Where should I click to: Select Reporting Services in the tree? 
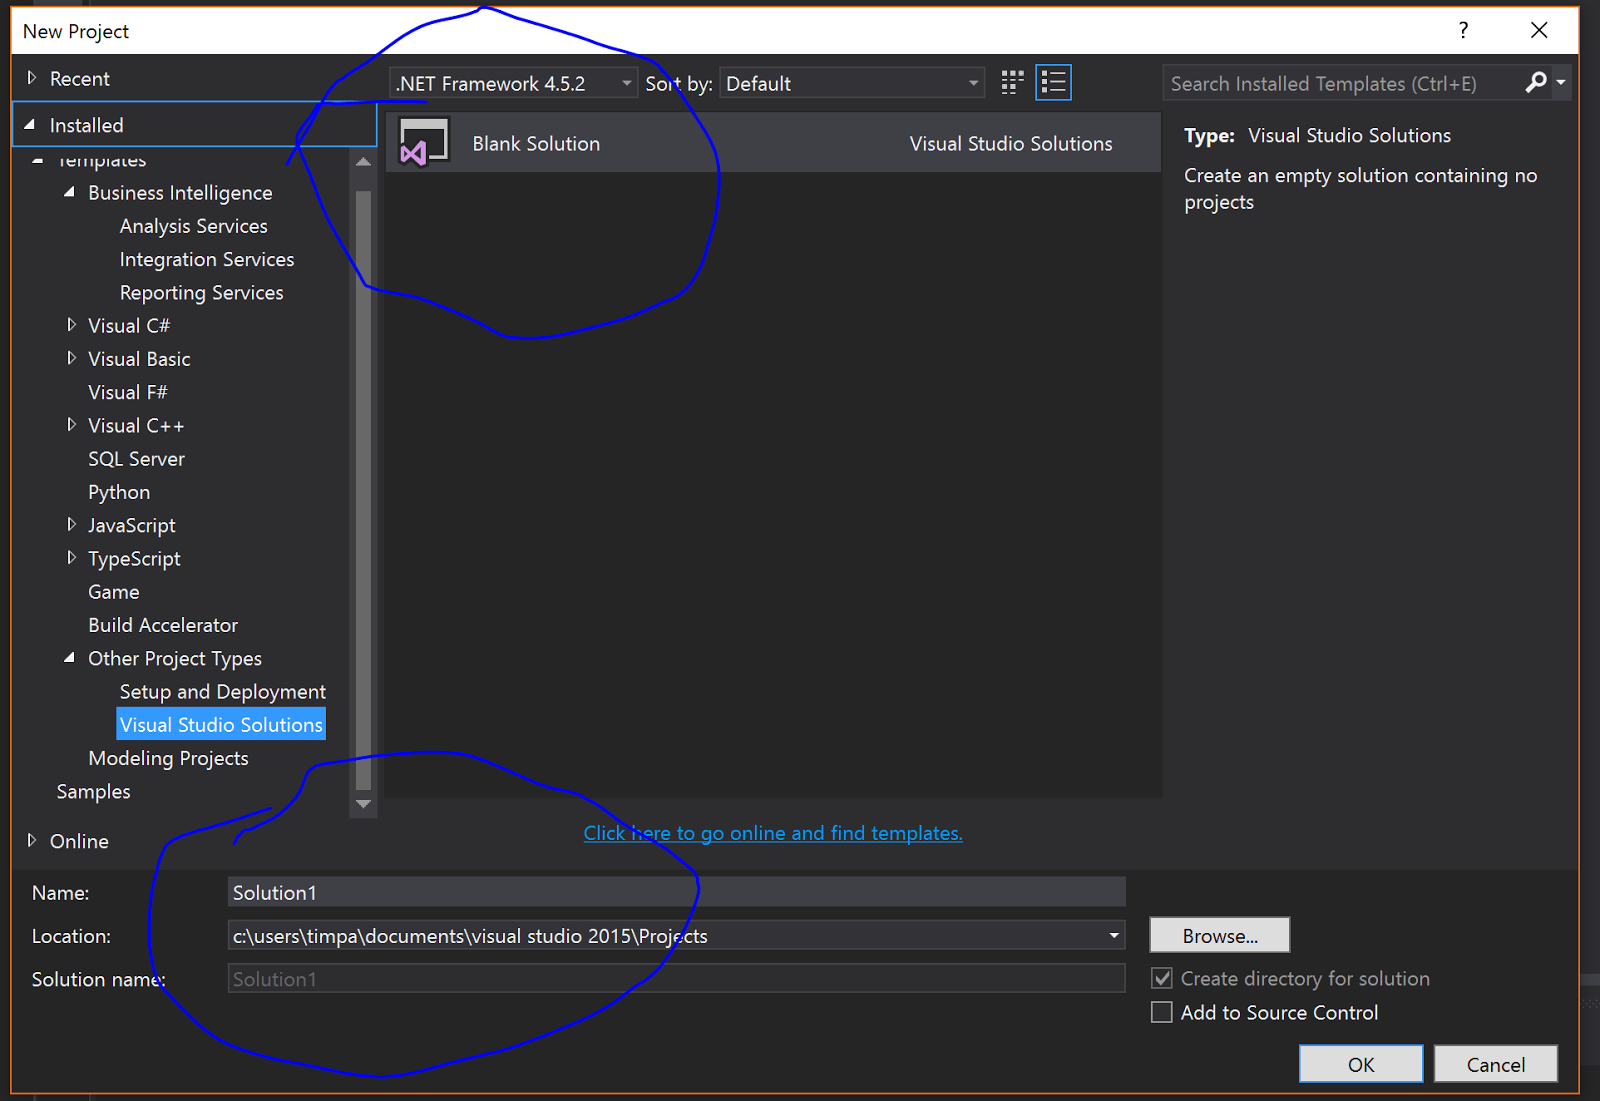click(x=202, y=292)
